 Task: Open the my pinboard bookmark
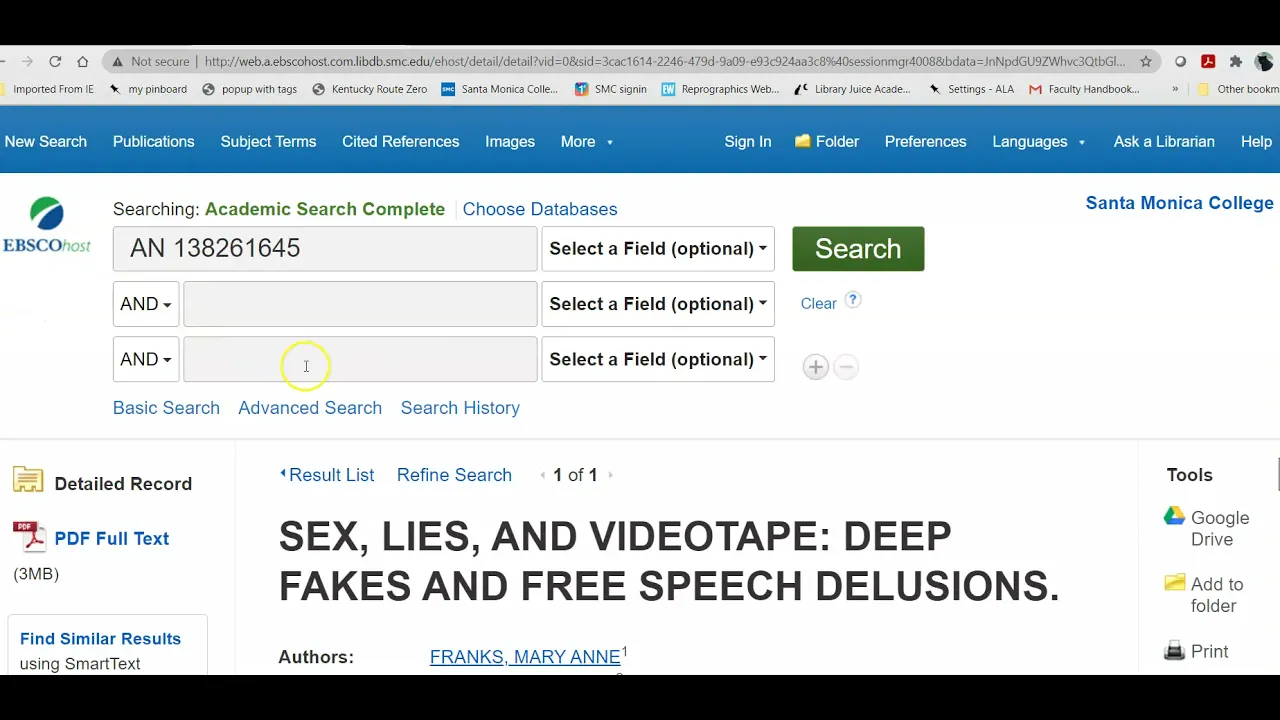(x=148, y=89)
